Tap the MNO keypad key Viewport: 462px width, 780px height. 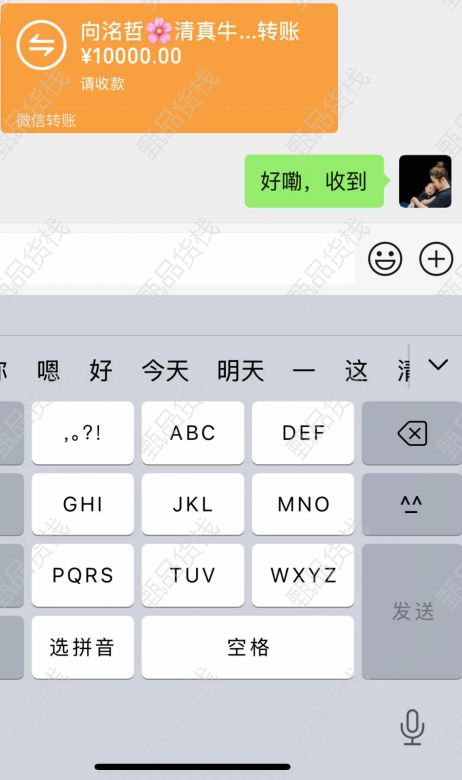click(x=303, y=504)
